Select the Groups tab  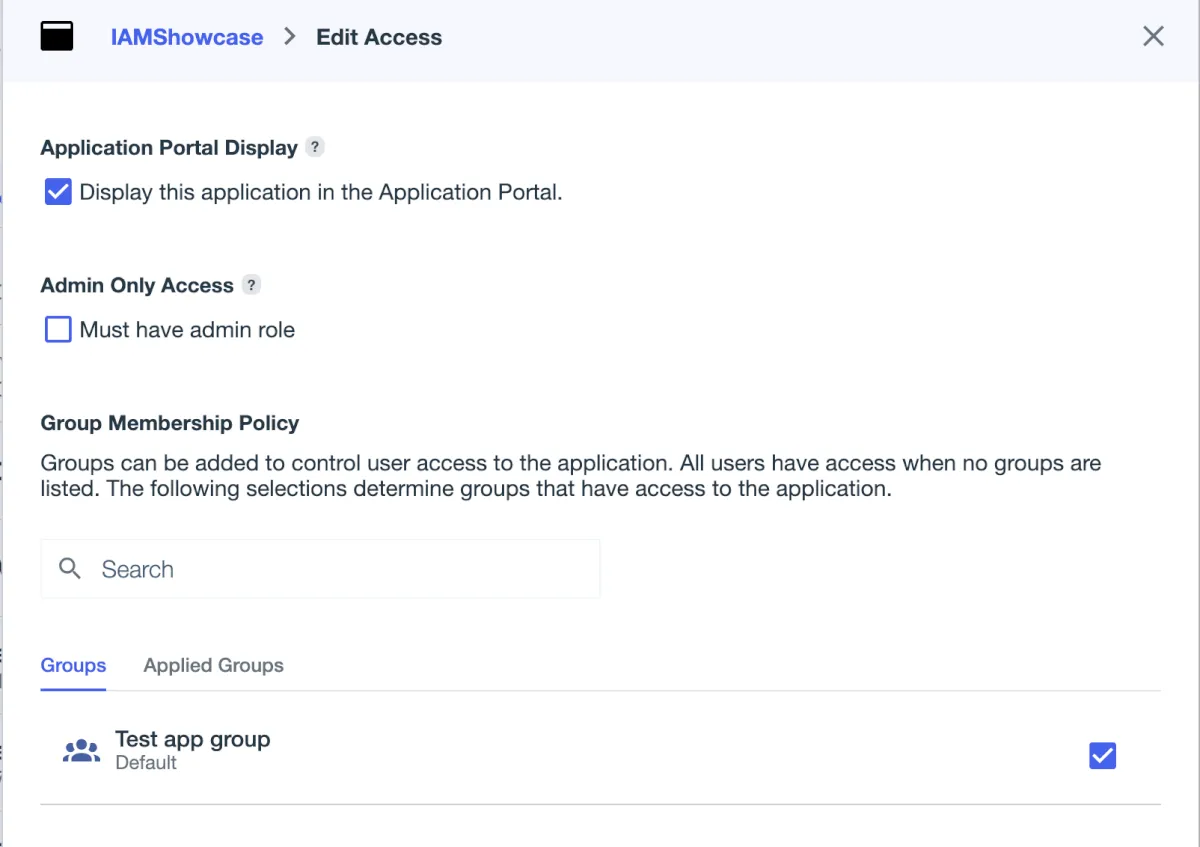(x=73, y=666)
